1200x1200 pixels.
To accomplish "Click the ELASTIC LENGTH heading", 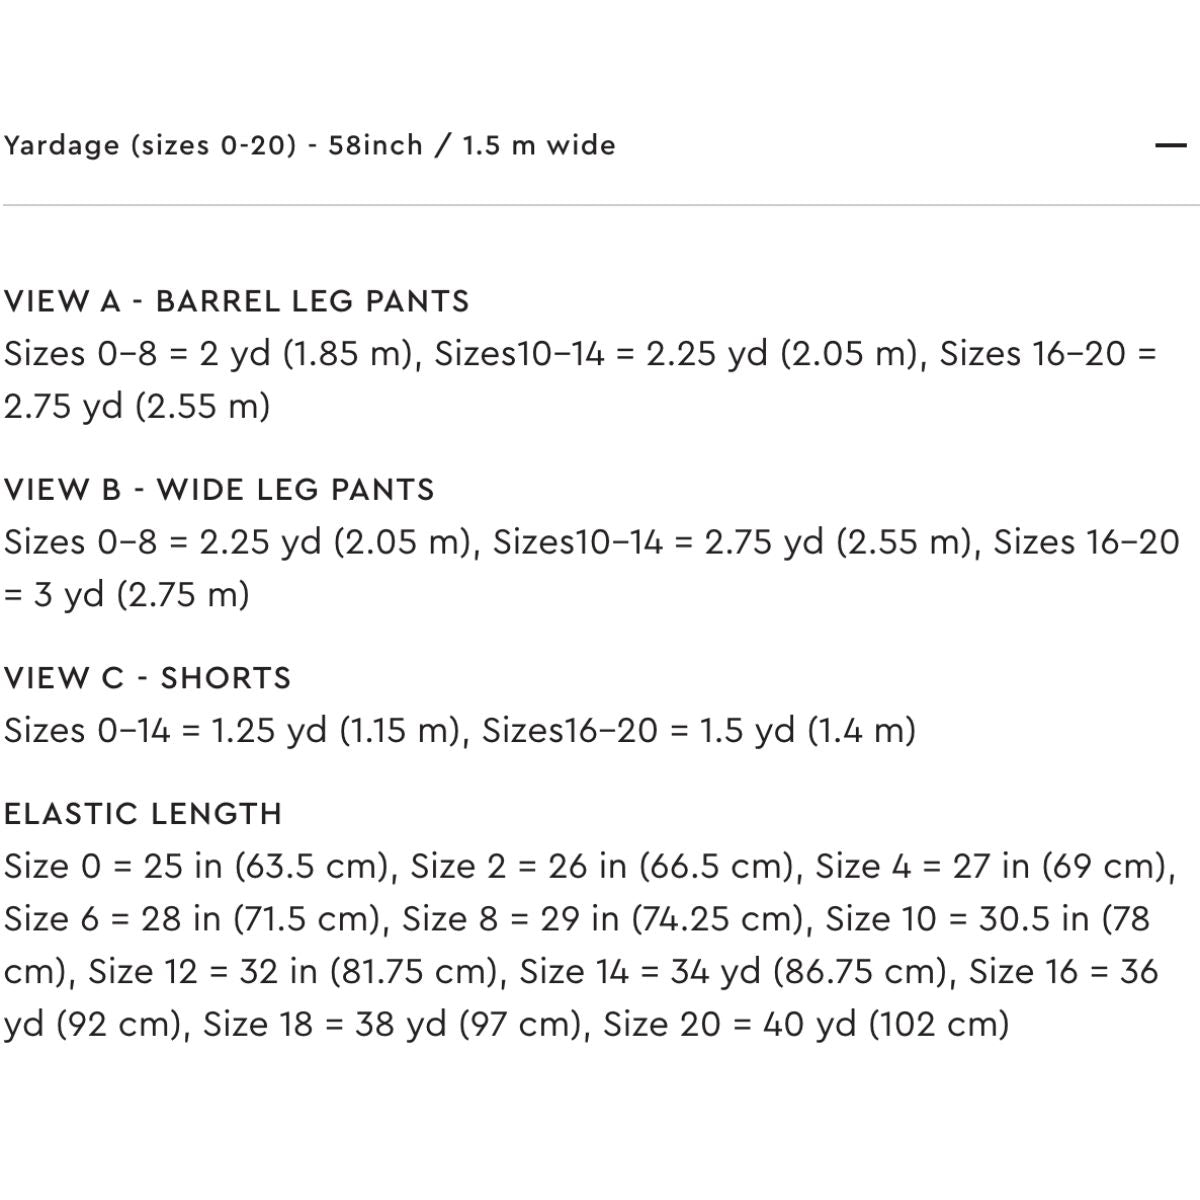I will point(143,813).
